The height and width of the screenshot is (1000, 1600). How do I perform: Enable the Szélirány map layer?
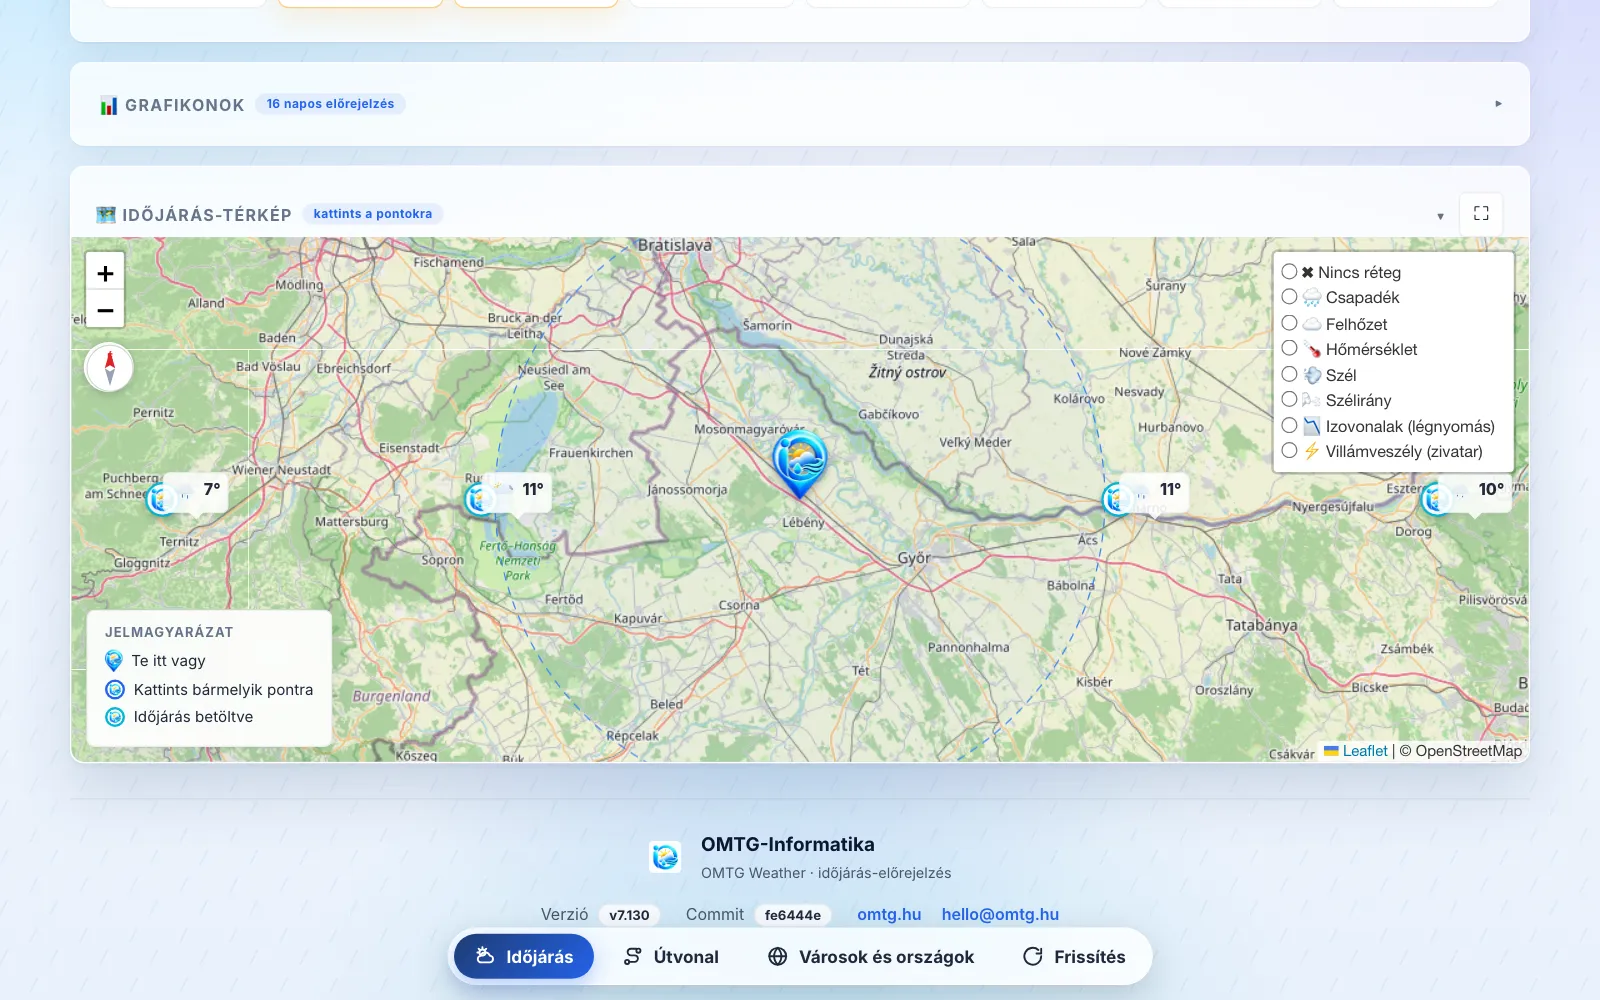(x=1290, y=399)
